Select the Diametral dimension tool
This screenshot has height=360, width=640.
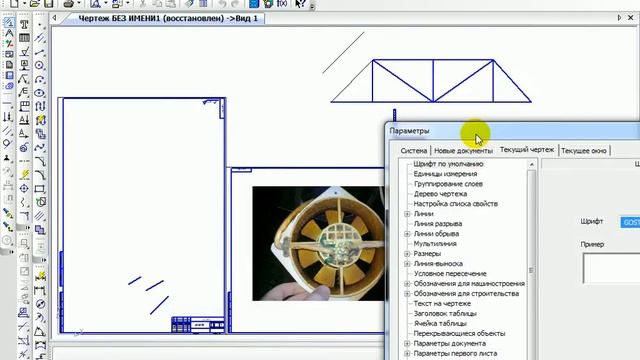click(x=40, y=304)
